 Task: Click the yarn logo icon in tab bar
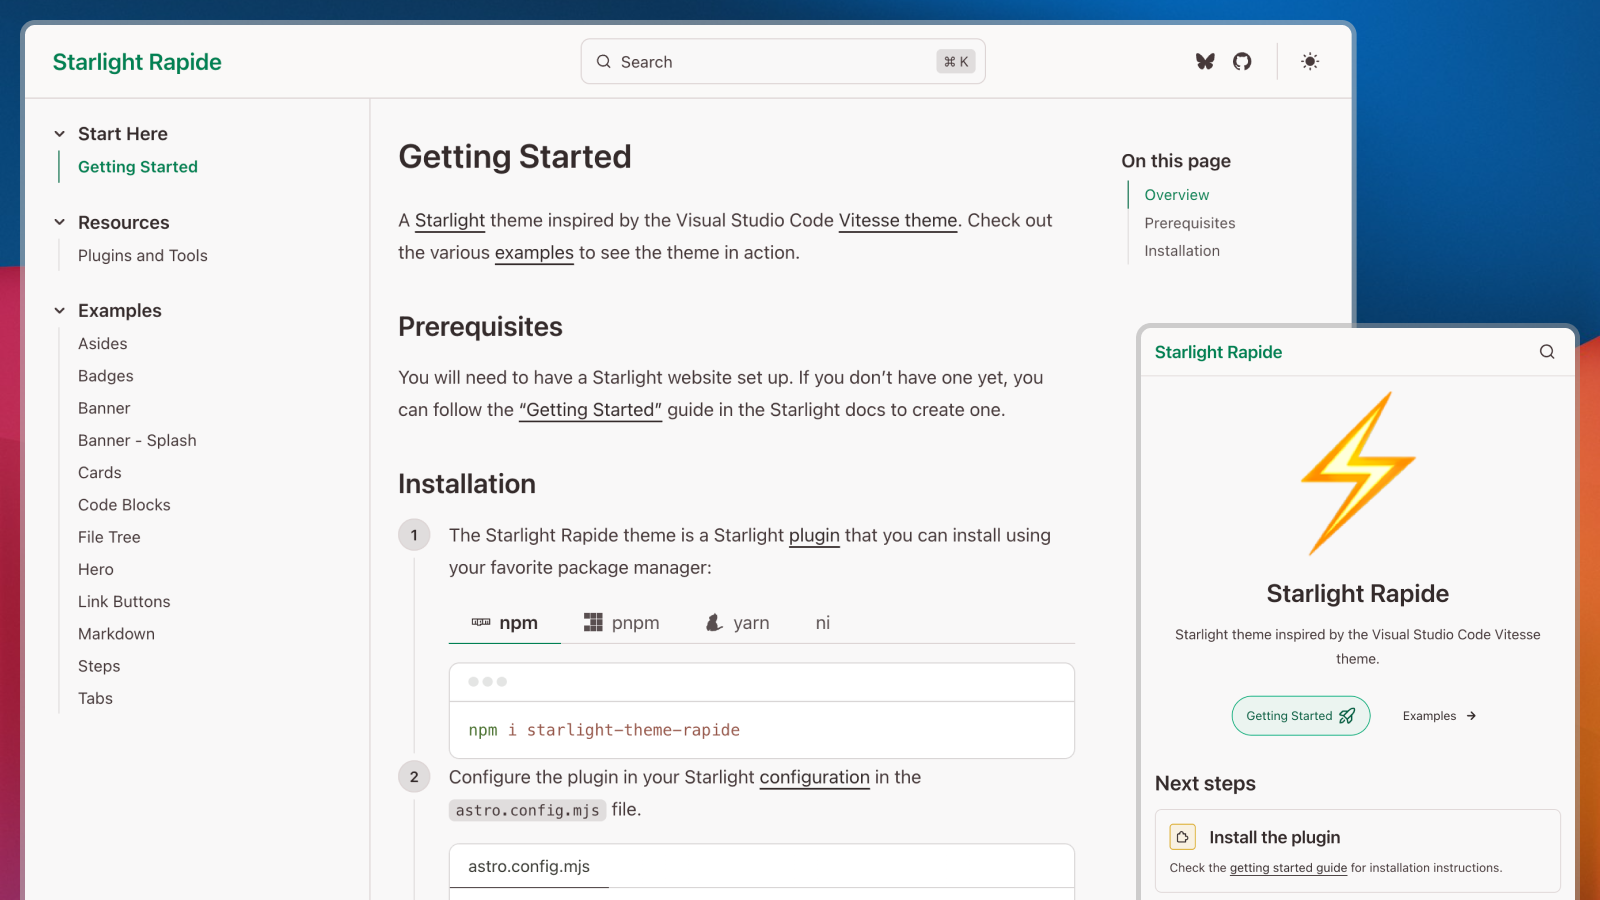pos(714,622)
